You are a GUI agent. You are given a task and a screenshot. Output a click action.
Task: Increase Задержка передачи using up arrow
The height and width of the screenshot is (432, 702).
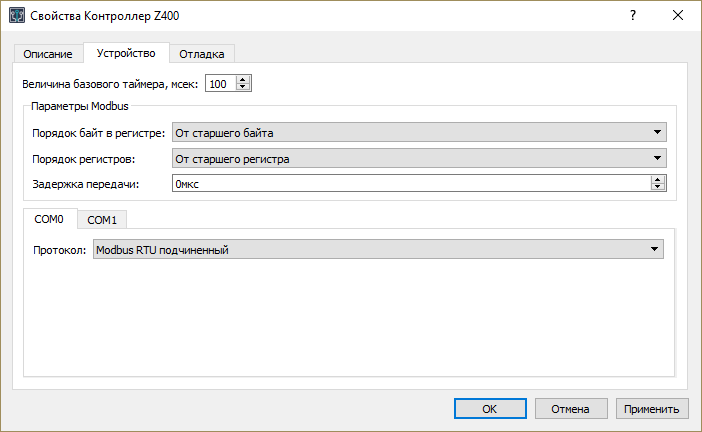pyautogui.click(x=657, y=179)
